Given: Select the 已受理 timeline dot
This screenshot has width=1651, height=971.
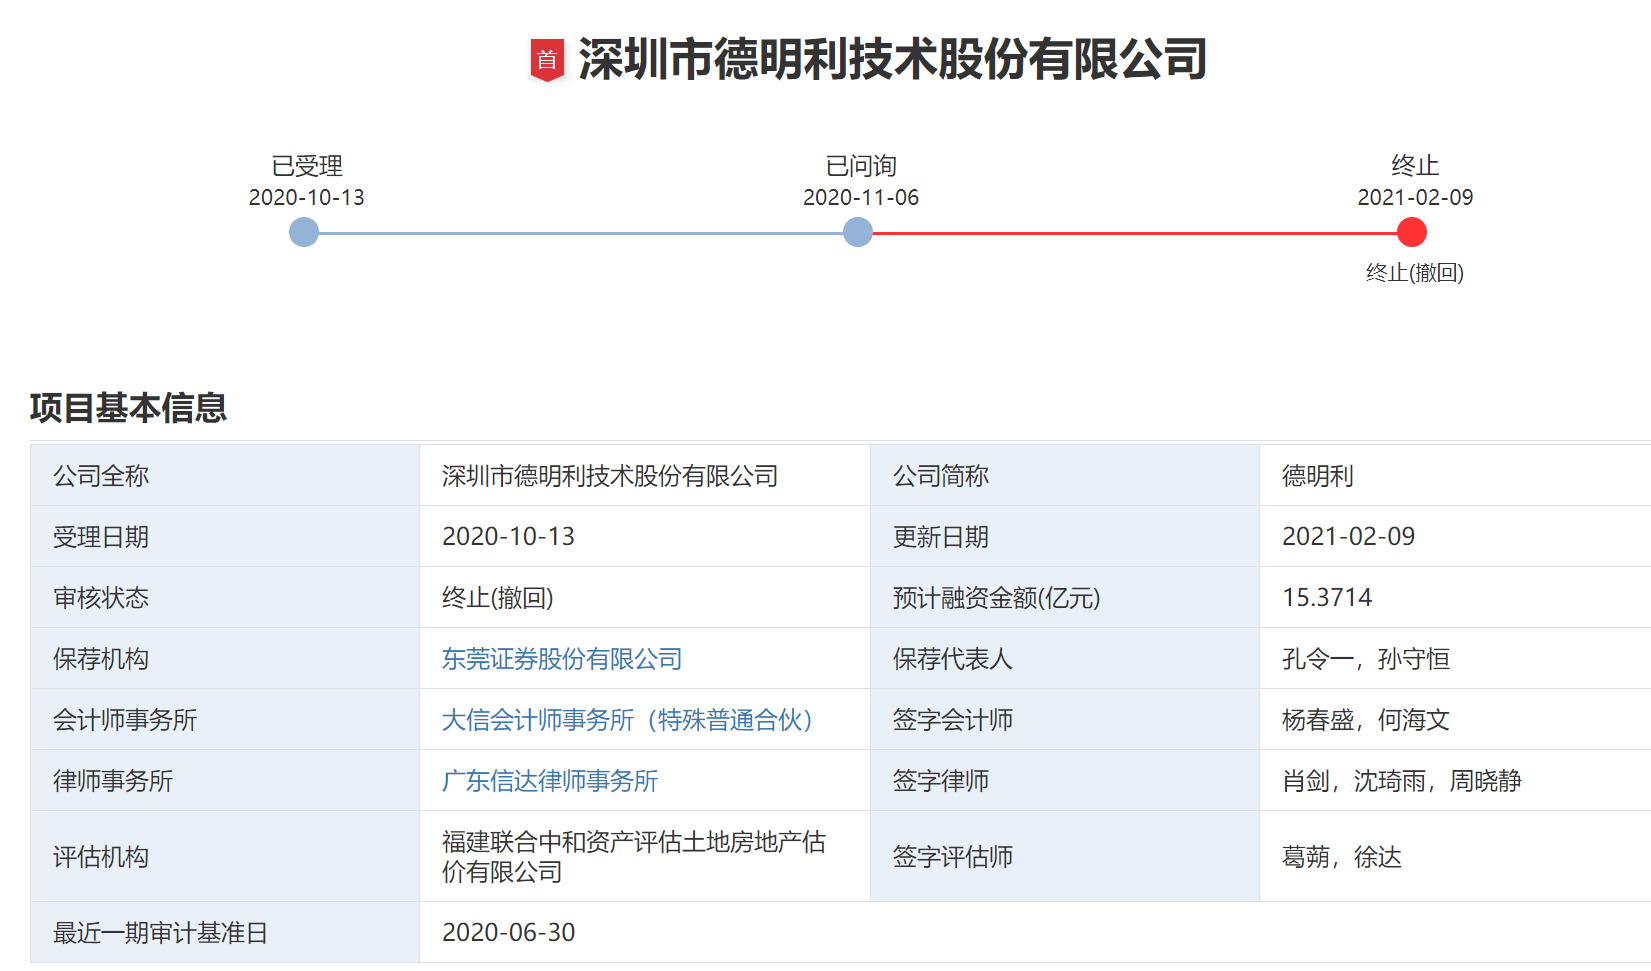Looking at the screenshot, I should [304, 233].
